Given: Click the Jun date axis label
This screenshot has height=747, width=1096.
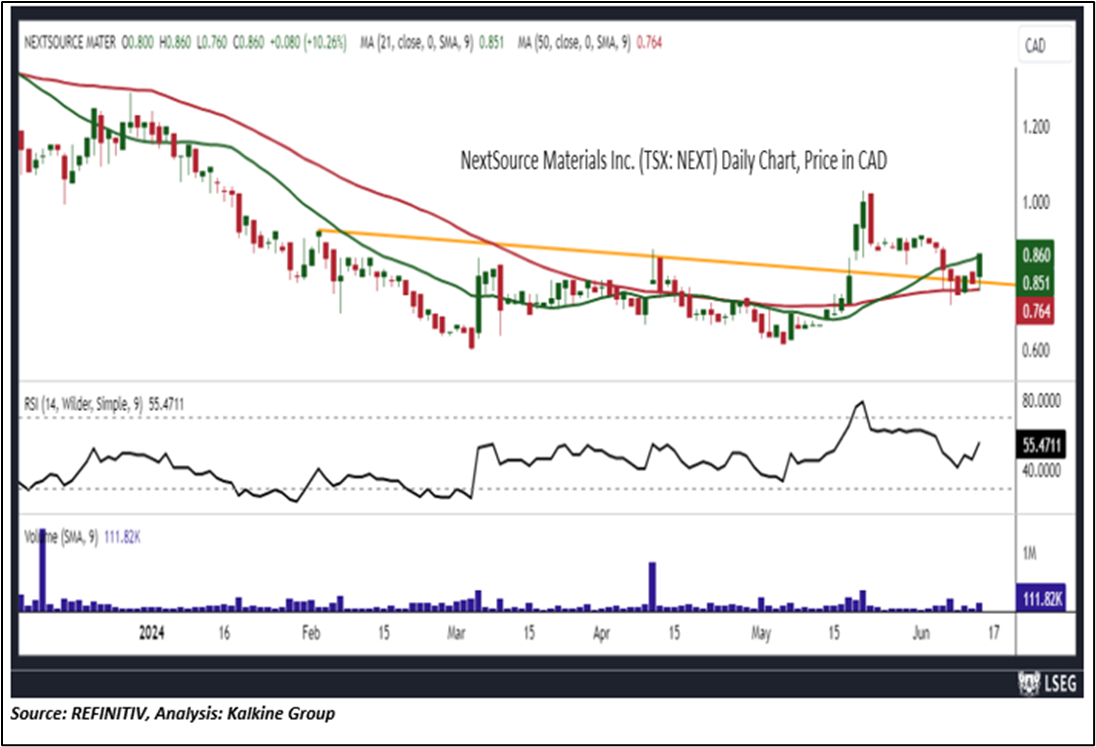Looking at the screenshot, I should coord(921,633).
